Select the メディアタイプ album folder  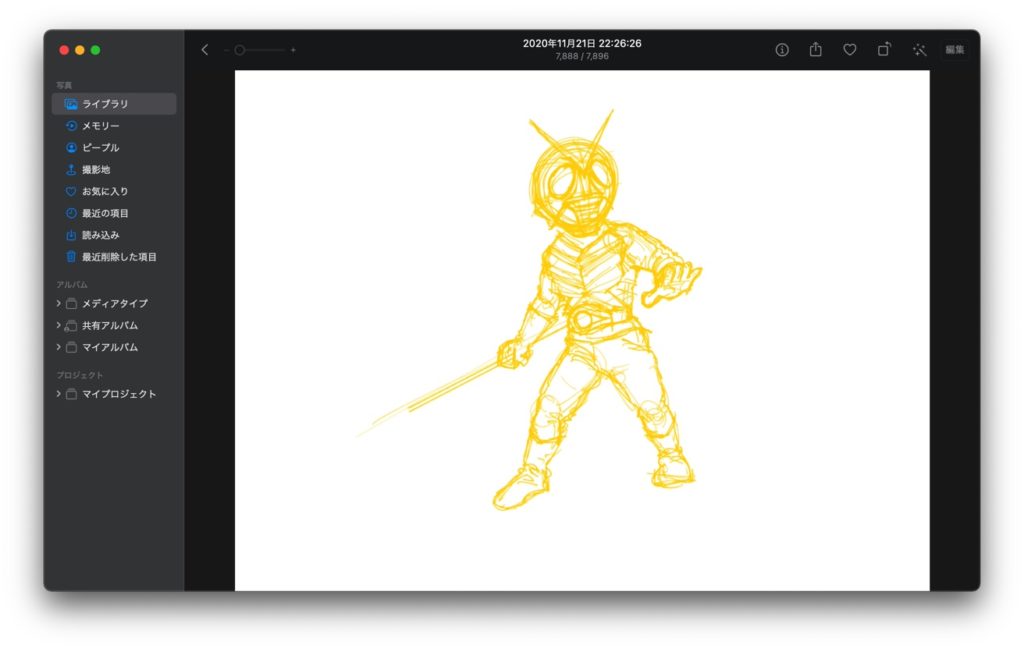pos(114,304)
